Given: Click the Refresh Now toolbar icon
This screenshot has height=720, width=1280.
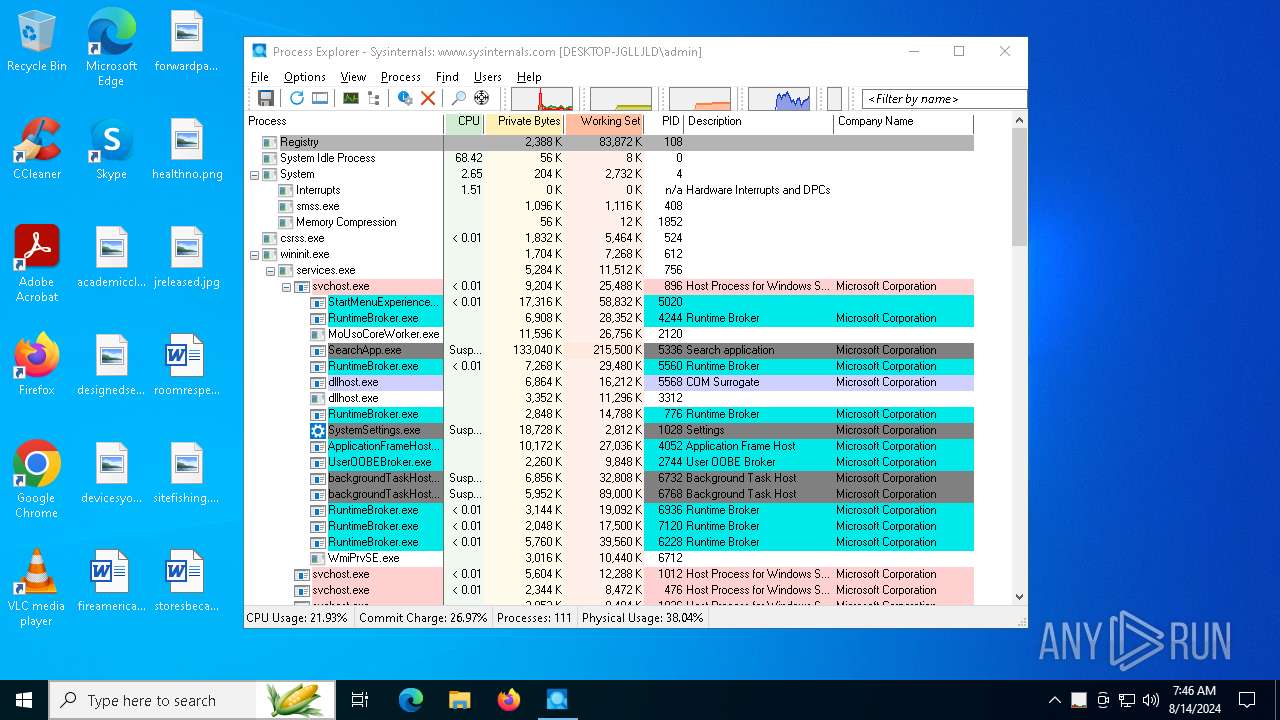Looking at the screenshot, I should pos(297,98).
